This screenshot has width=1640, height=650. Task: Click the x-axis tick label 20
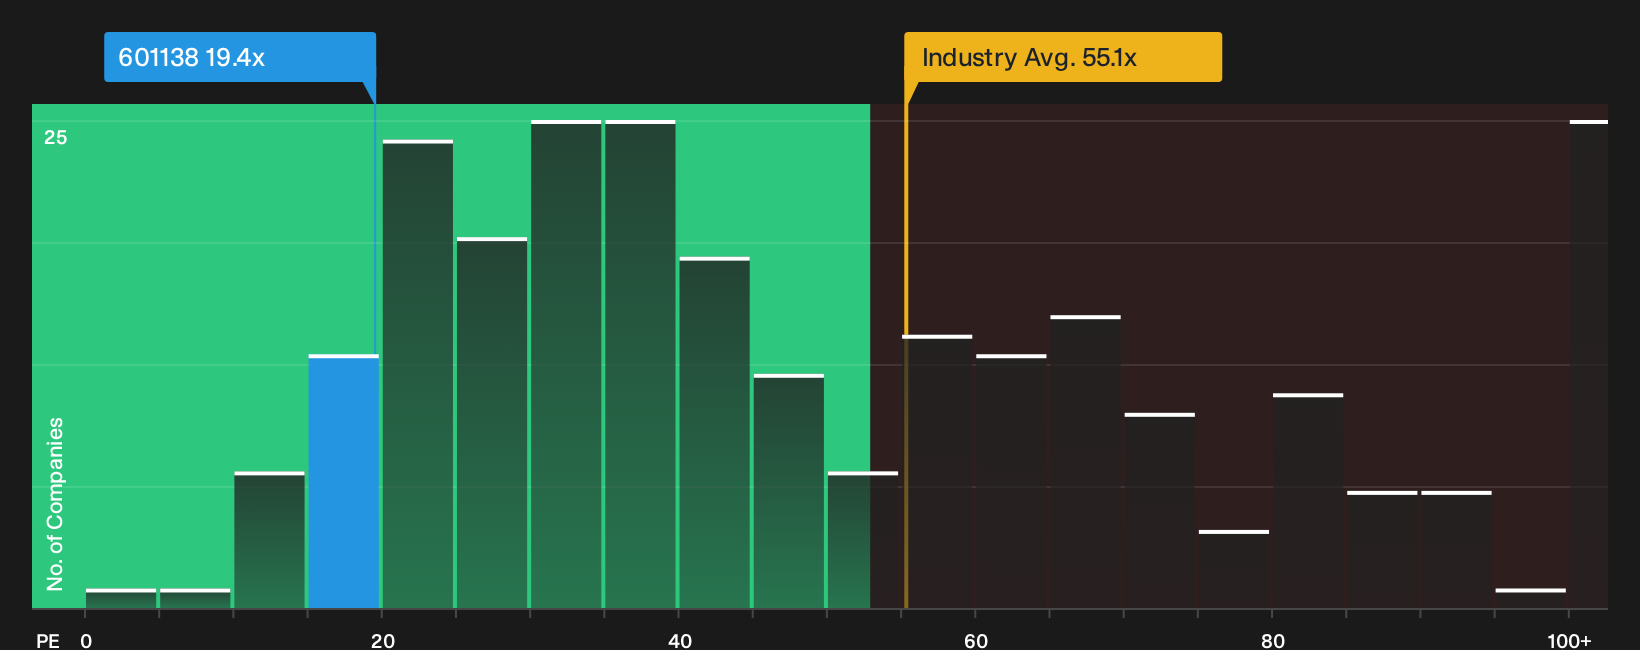coord(383,641)
